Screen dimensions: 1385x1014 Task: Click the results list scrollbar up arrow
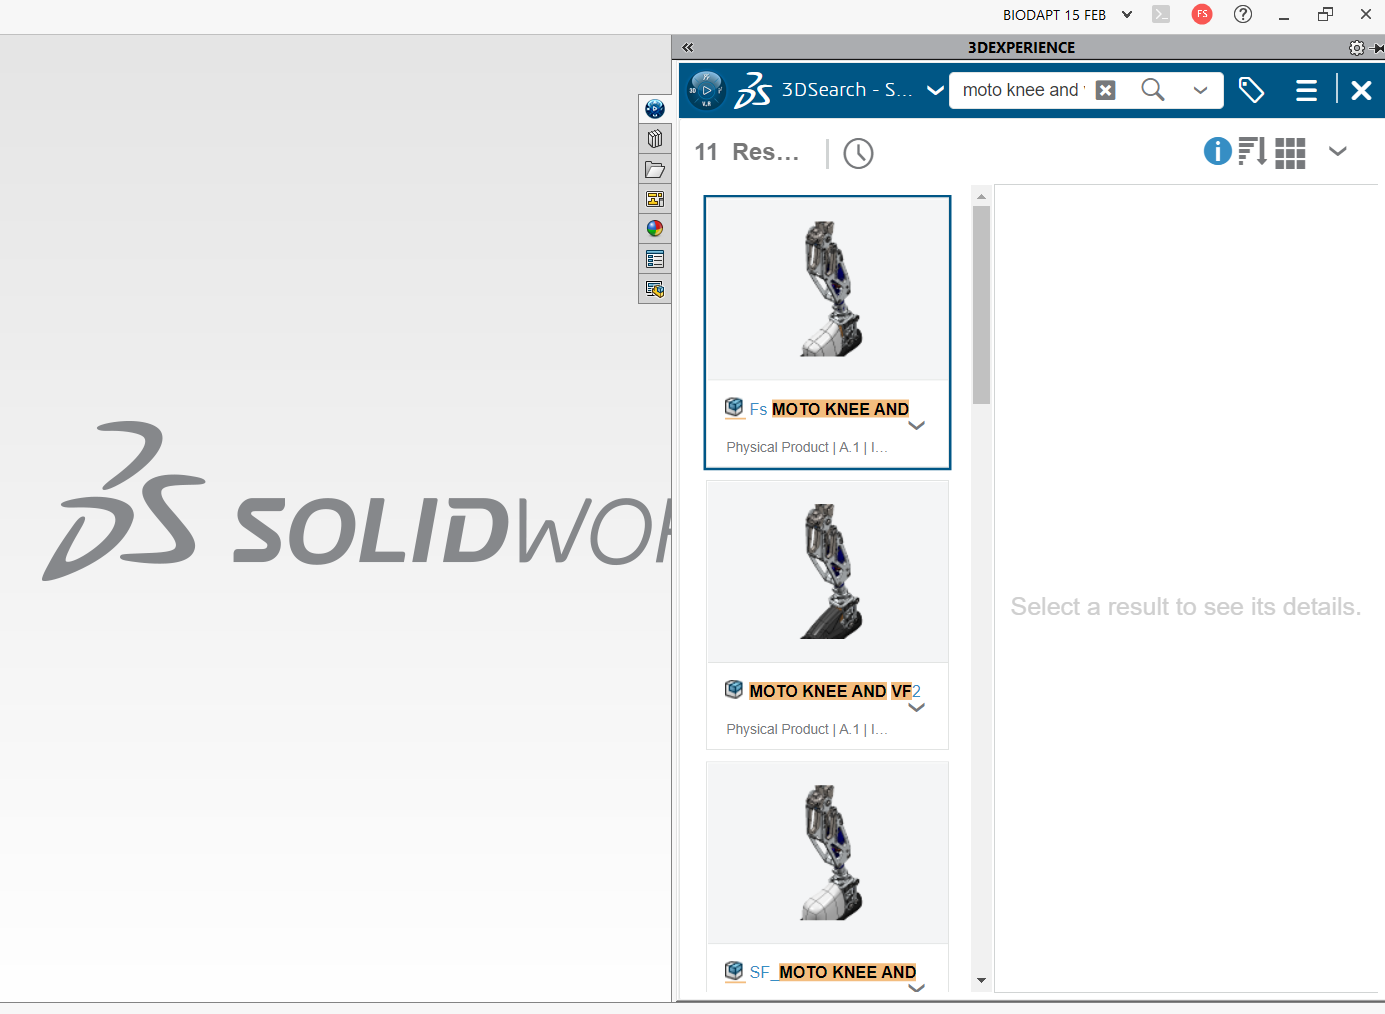tap(981, 196)
